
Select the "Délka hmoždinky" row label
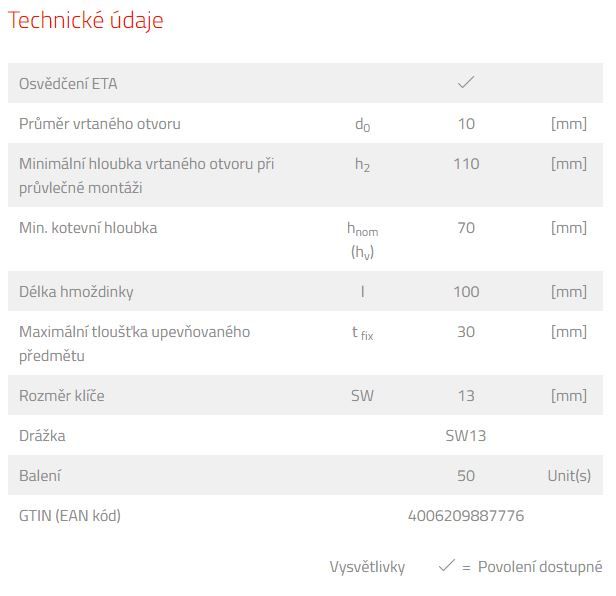[x=76, y=292]
